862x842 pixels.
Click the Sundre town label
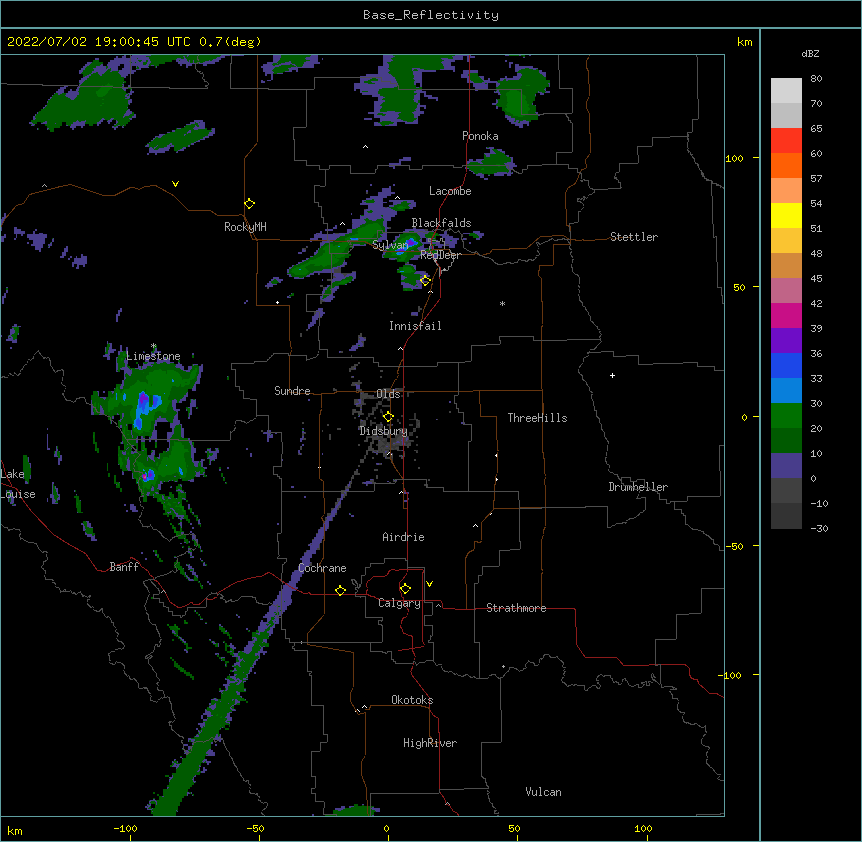(292, 391)
